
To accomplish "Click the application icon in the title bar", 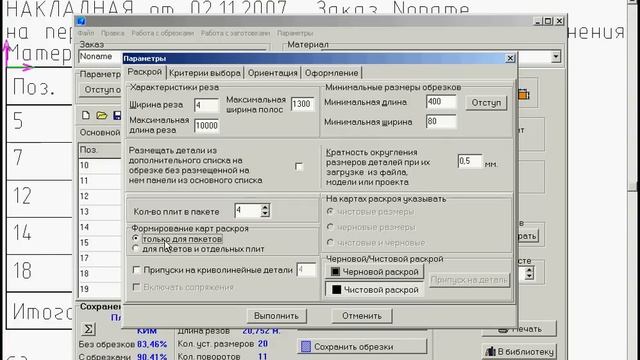I will coord(81,21).
